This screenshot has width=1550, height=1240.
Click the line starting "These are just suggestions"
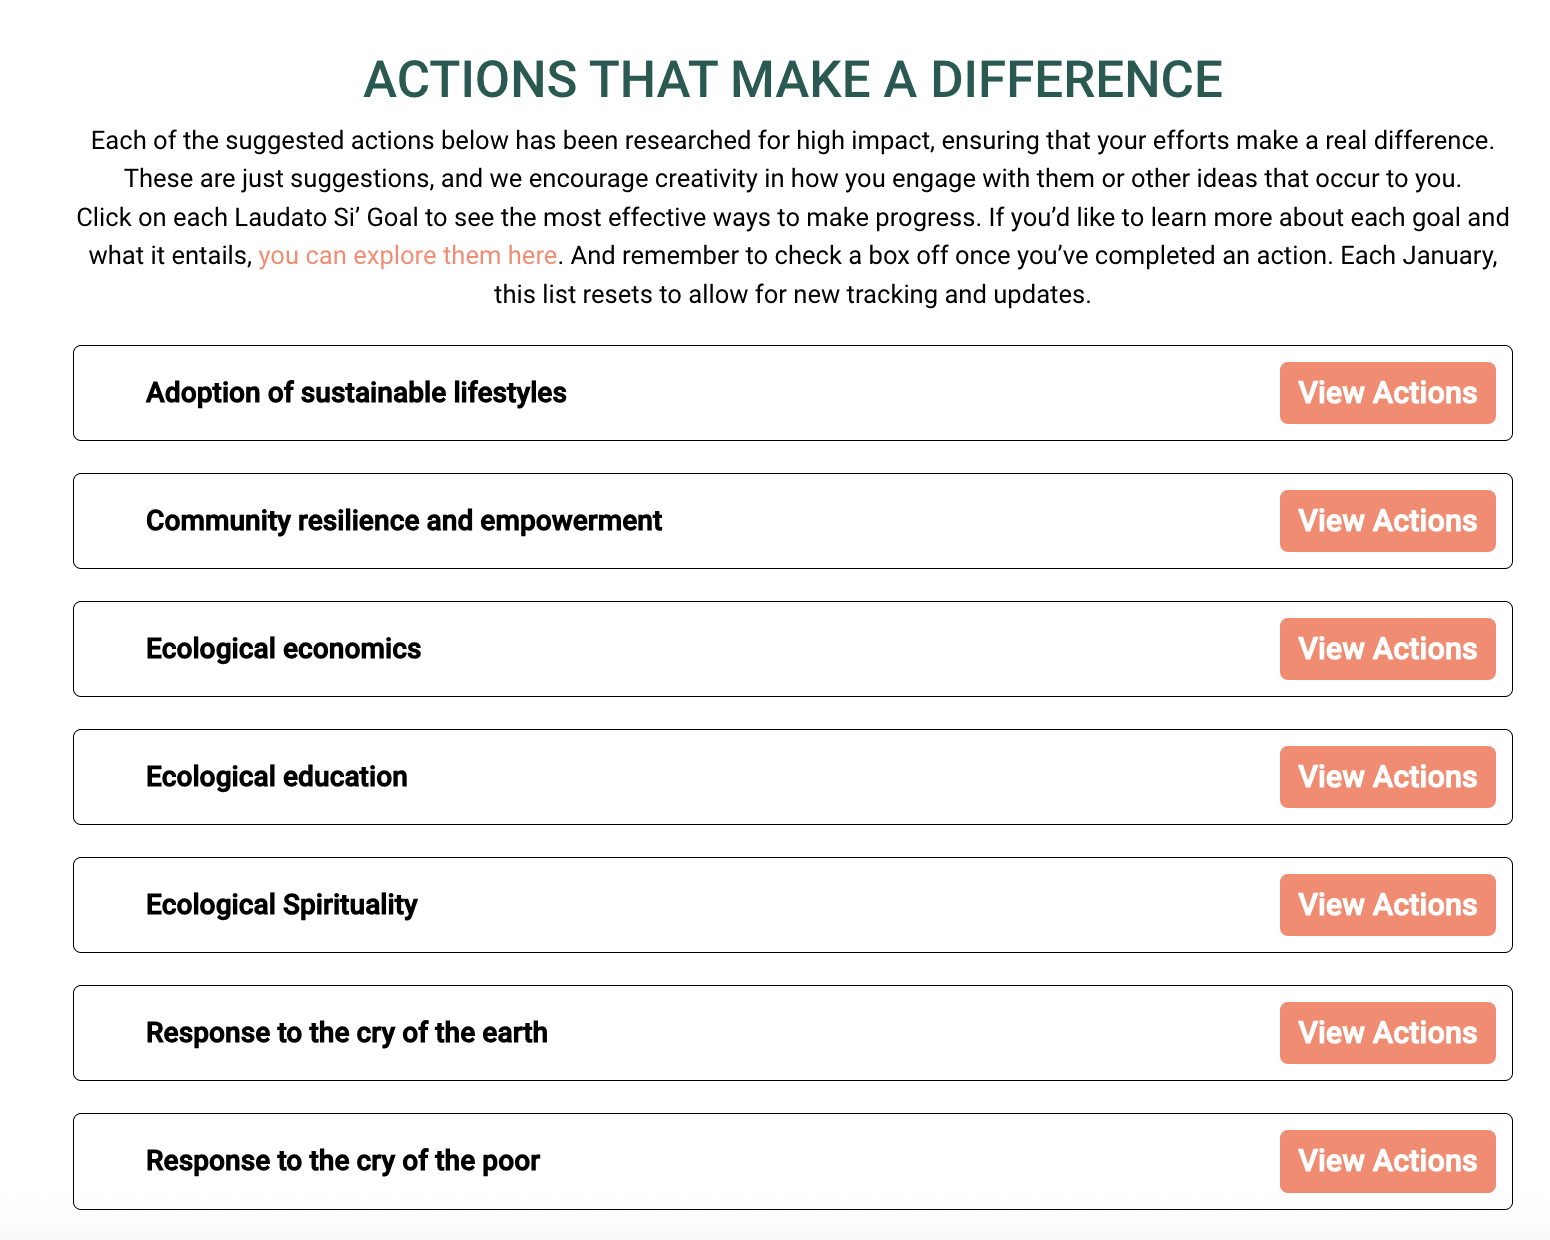tap(792, 179)
